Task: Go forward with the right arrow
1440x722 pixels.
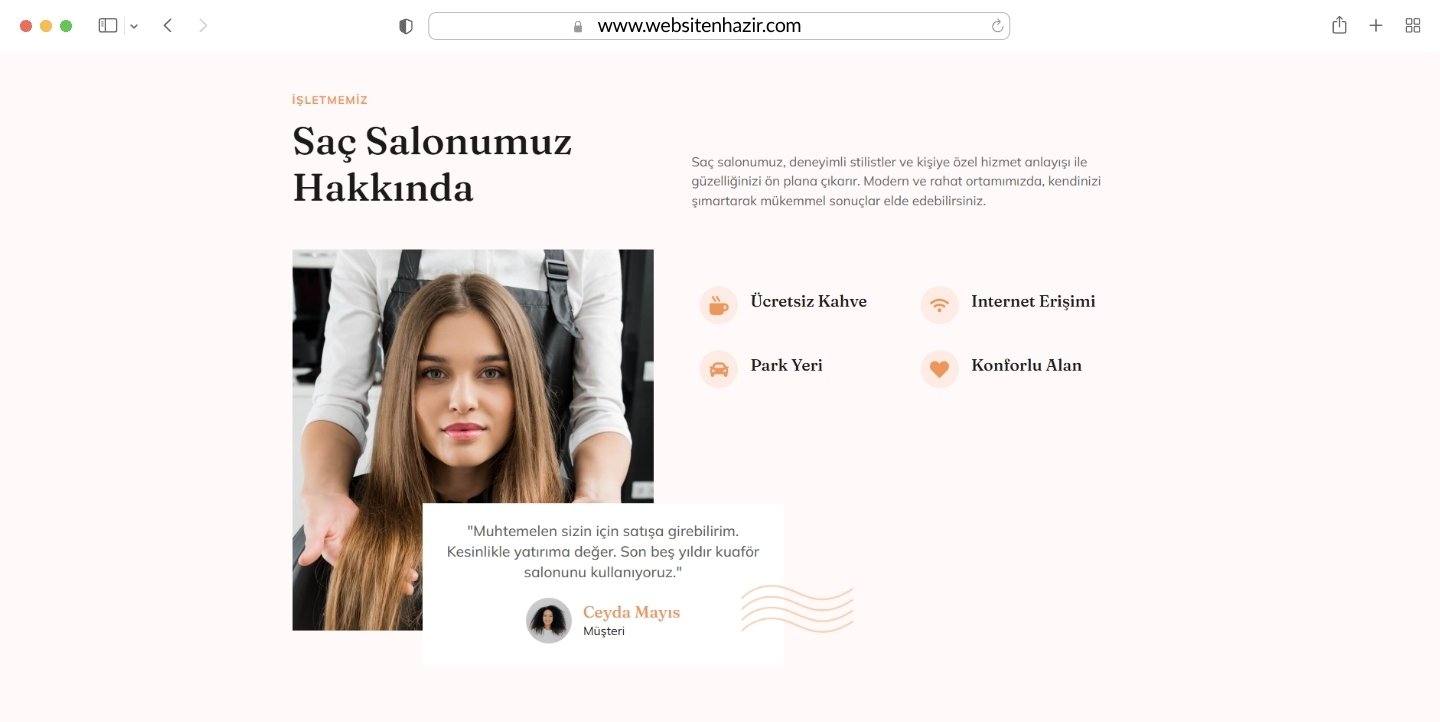Action: [203, 26]
